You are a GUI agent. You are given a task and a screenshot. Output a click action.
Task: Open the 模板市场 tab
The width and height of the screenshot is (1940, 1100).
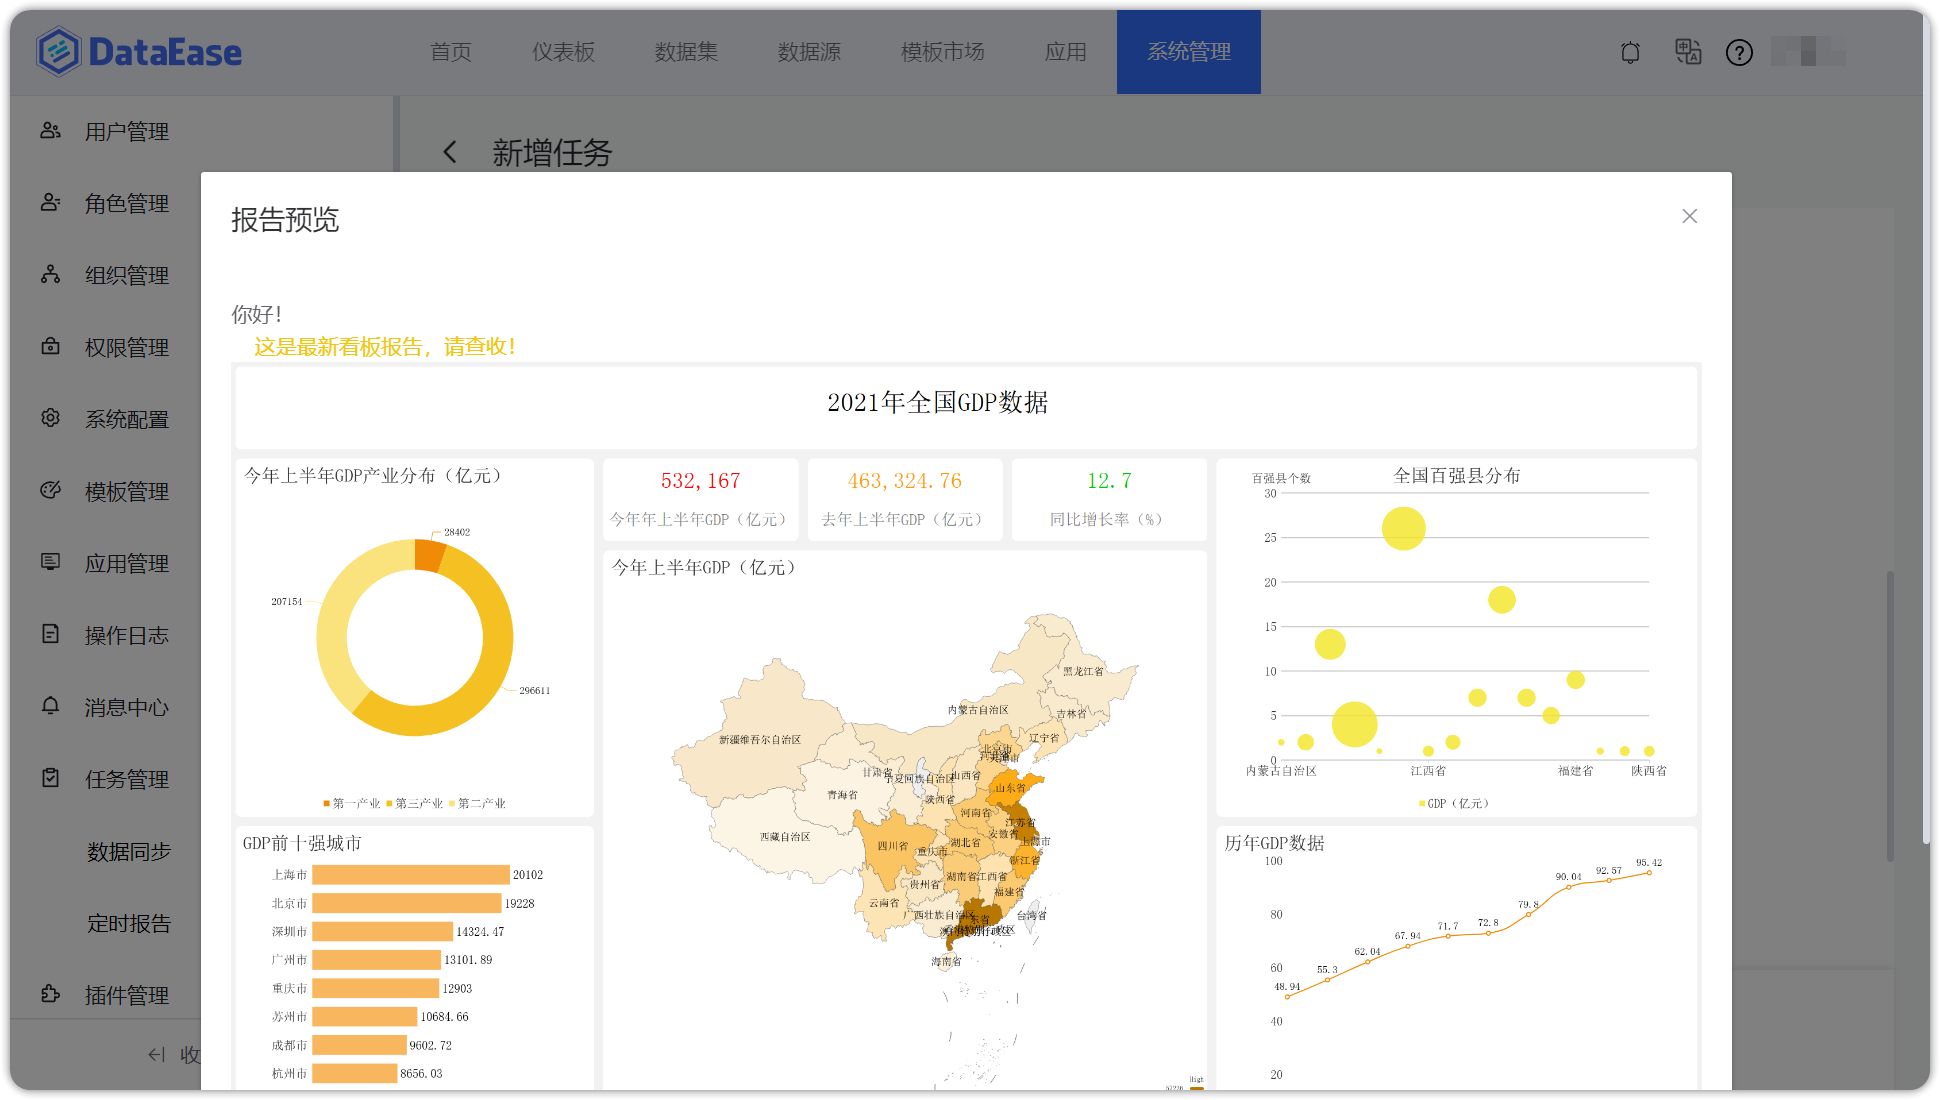tap(943, 52)
